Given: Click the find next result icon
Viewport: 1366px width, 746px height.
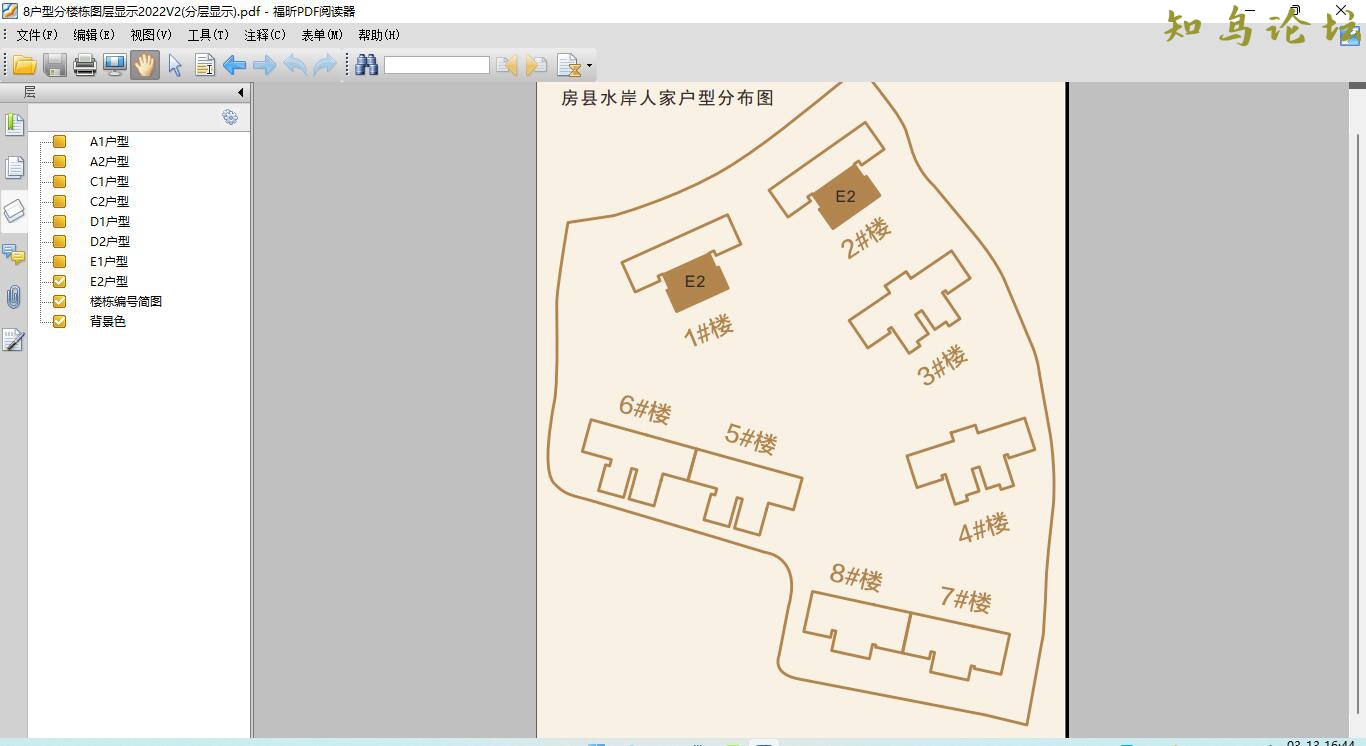Looking at the screenshot, I should pyautogui.click(x=537, y=66).
